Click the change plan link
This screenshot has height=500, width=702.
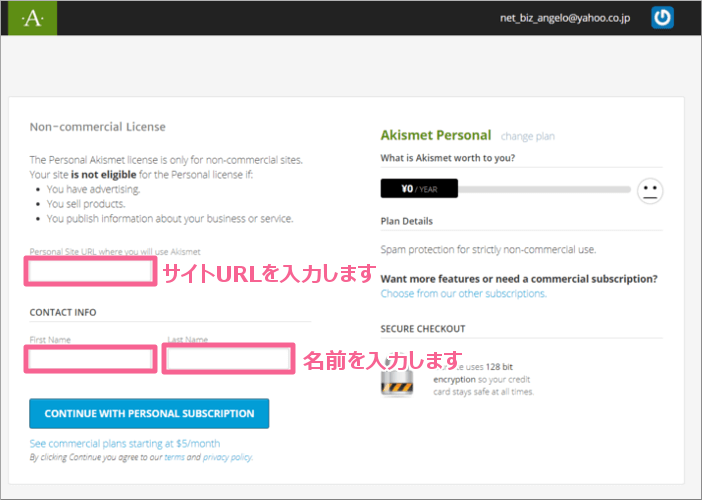[x=527, y=136]
